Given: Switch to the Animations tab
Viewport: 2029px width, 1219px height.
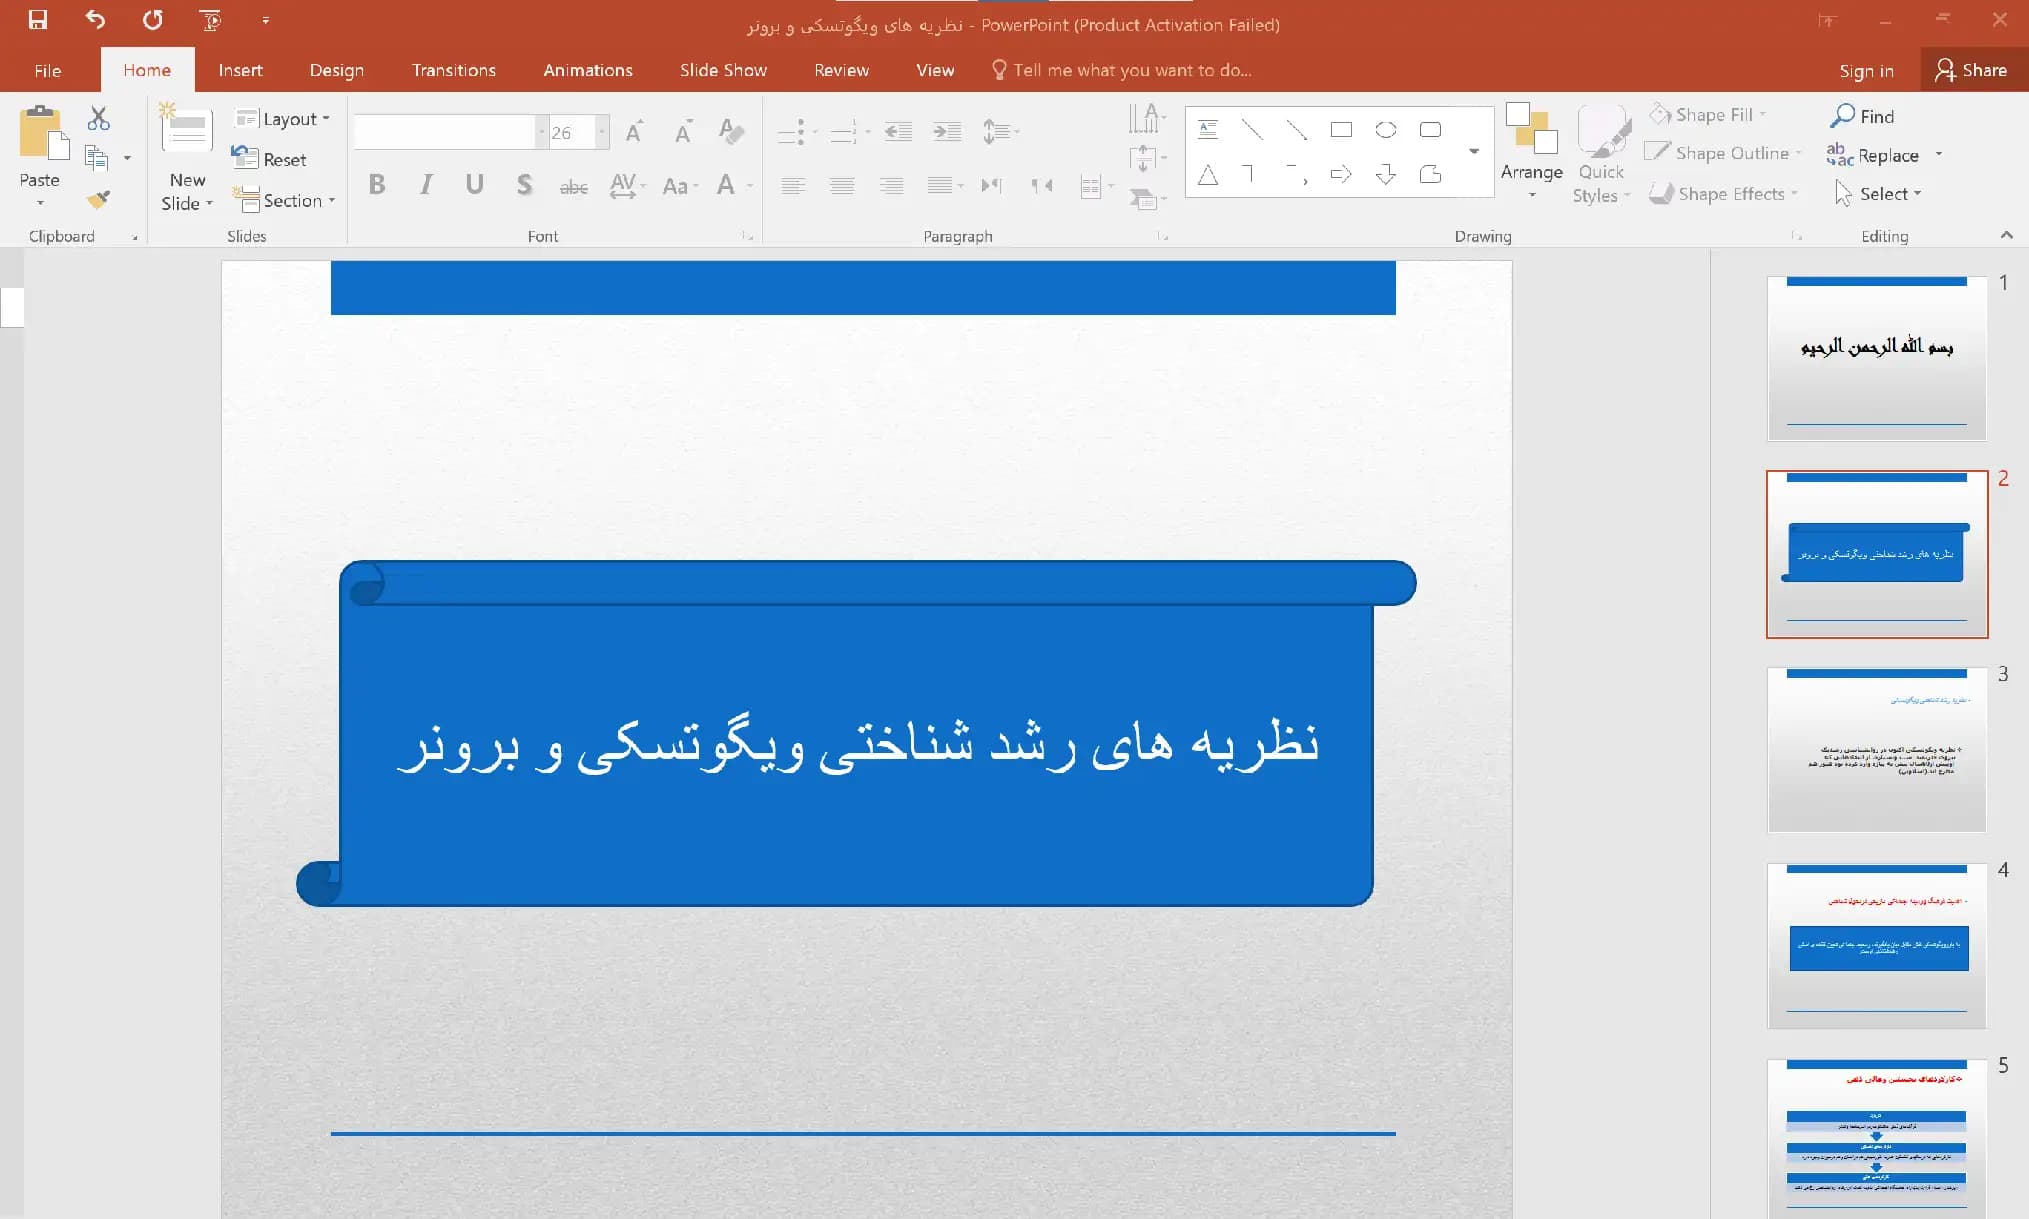Looking at the screenshot, I should click(x=587, y=70).
